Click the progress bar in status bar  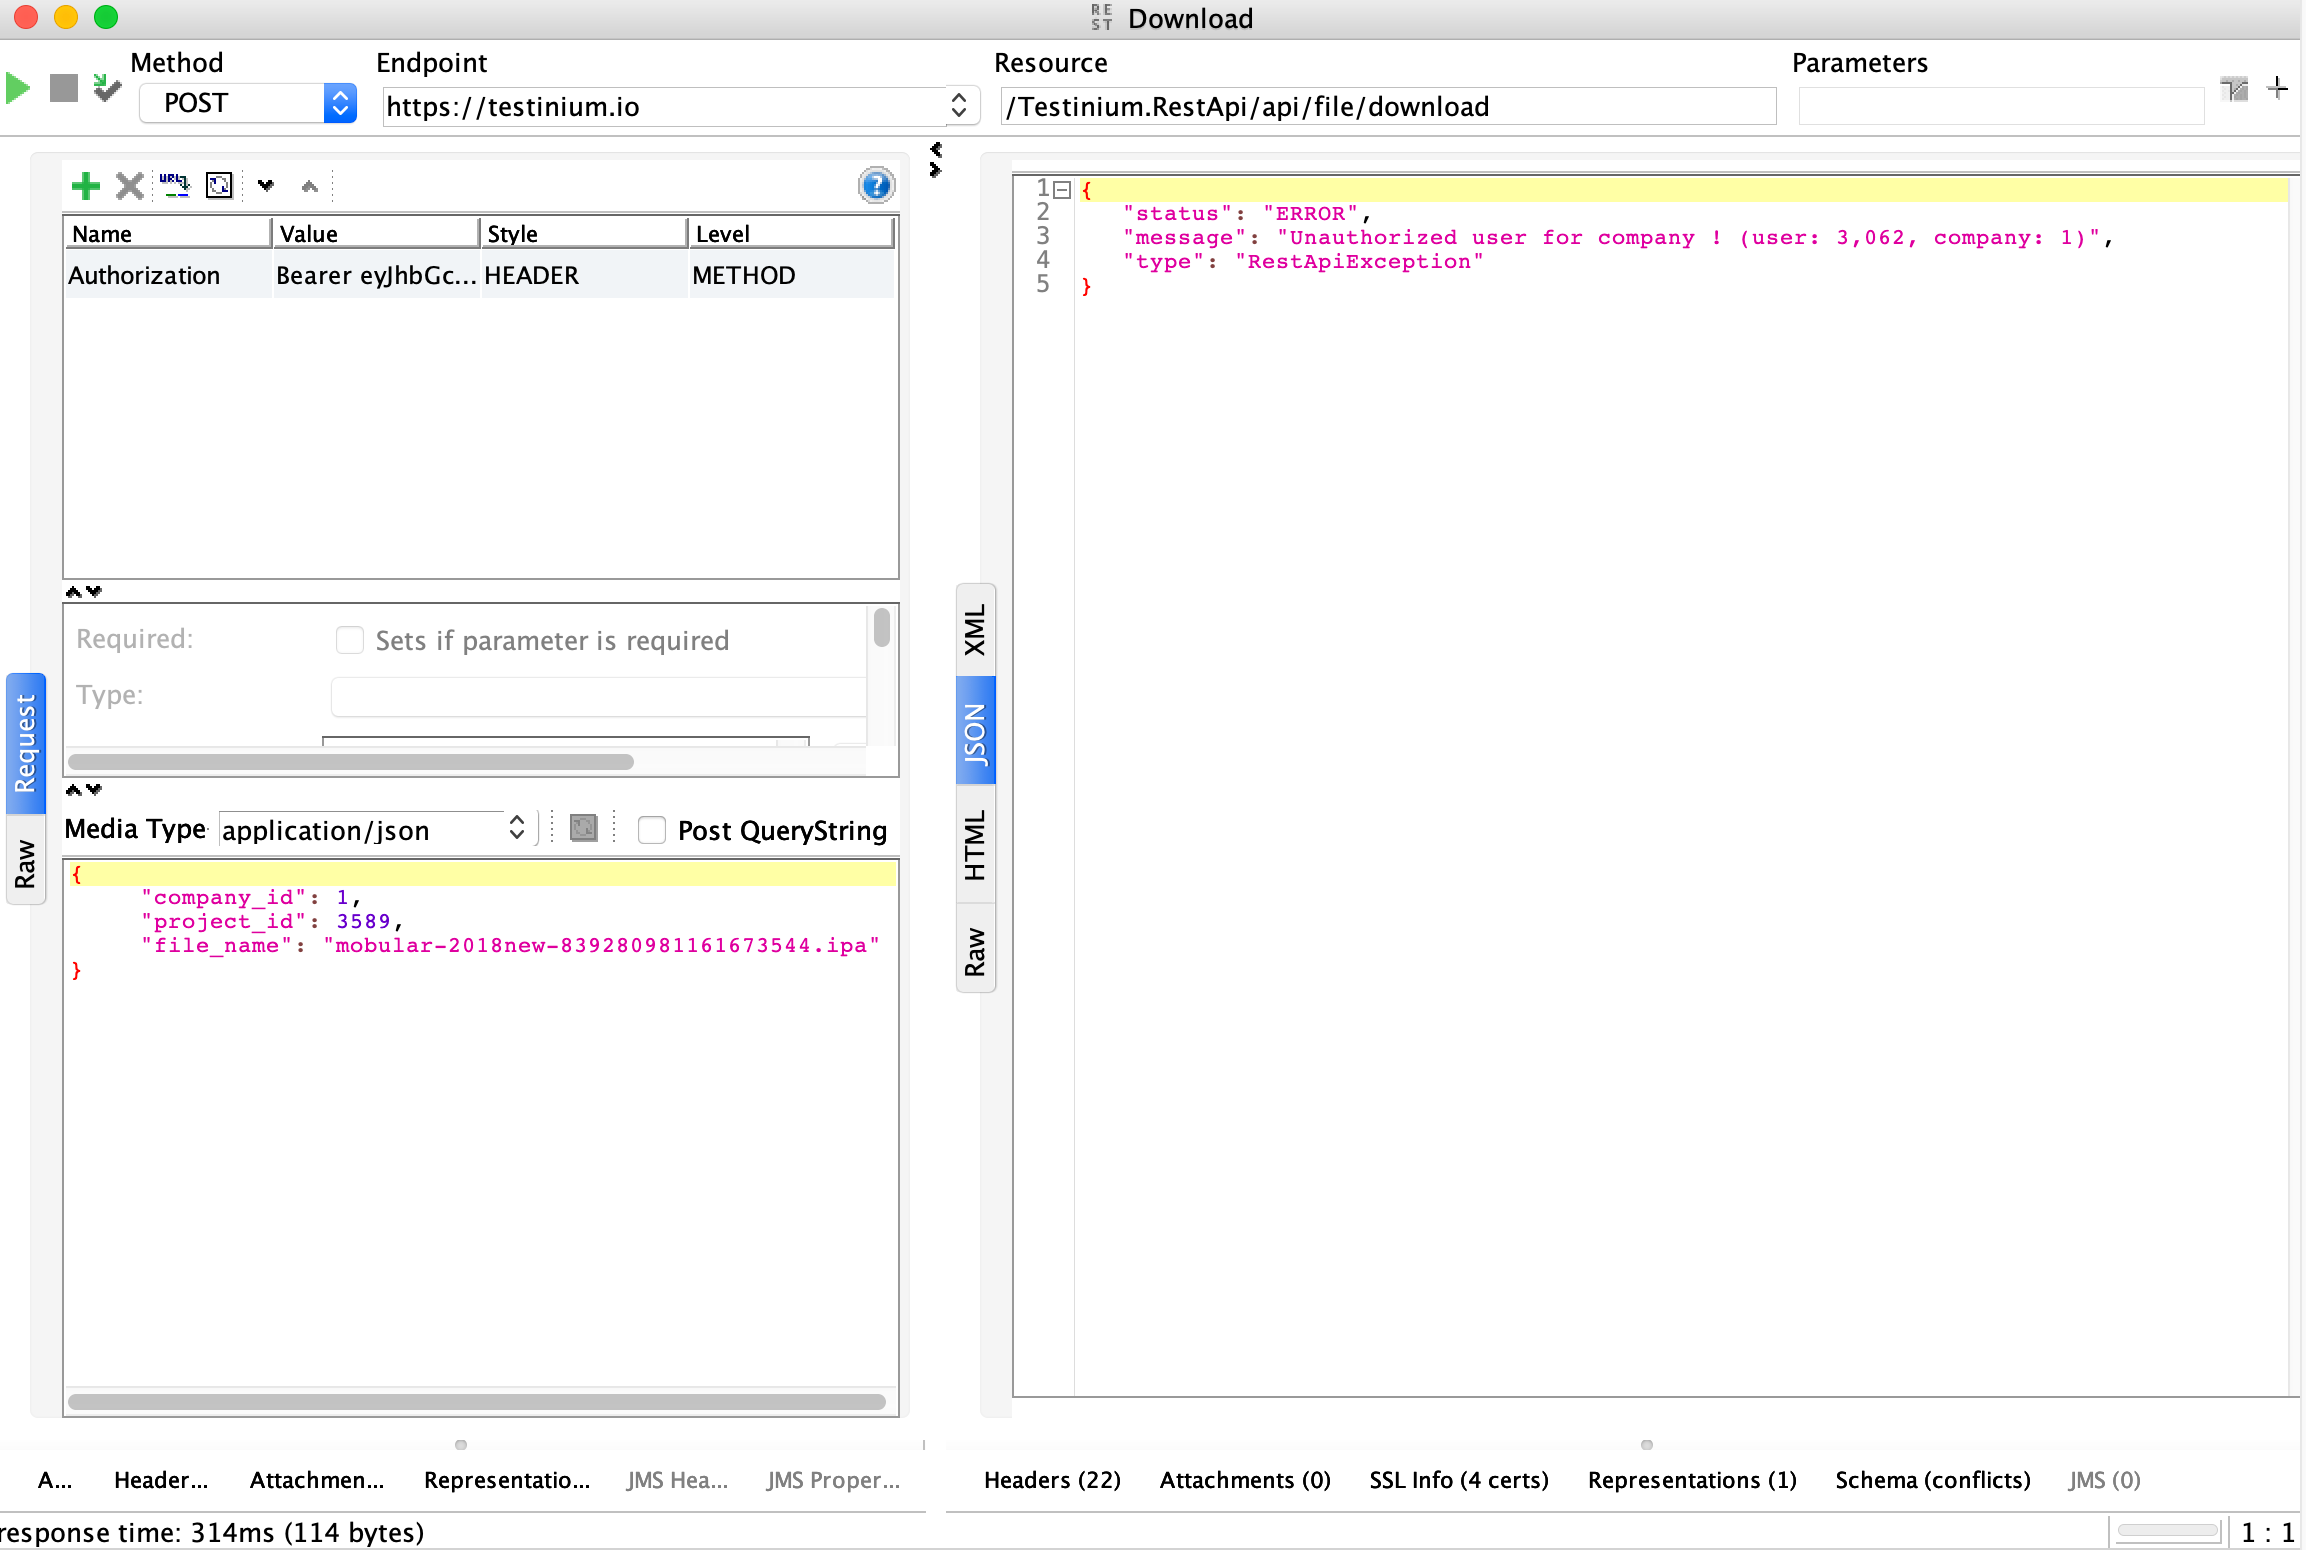click(2168, 1531)
